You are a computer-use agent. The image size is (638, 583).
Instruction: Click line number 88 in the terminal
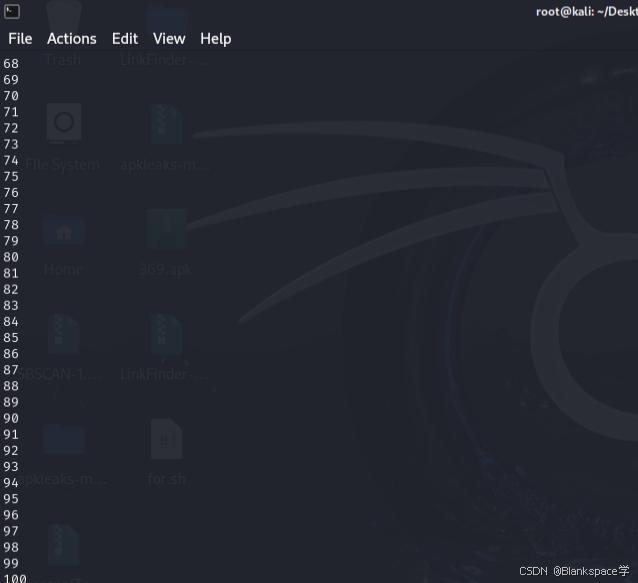[x=11, y=386]
